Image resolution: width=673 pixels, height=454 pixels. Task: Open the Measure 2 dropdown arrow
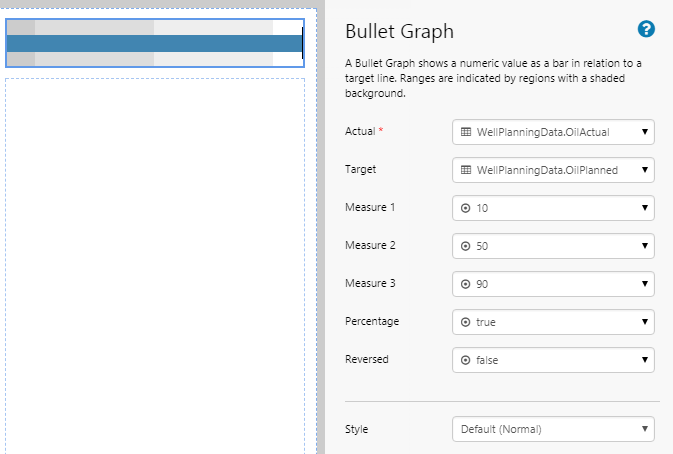click(x=645, y=246)
